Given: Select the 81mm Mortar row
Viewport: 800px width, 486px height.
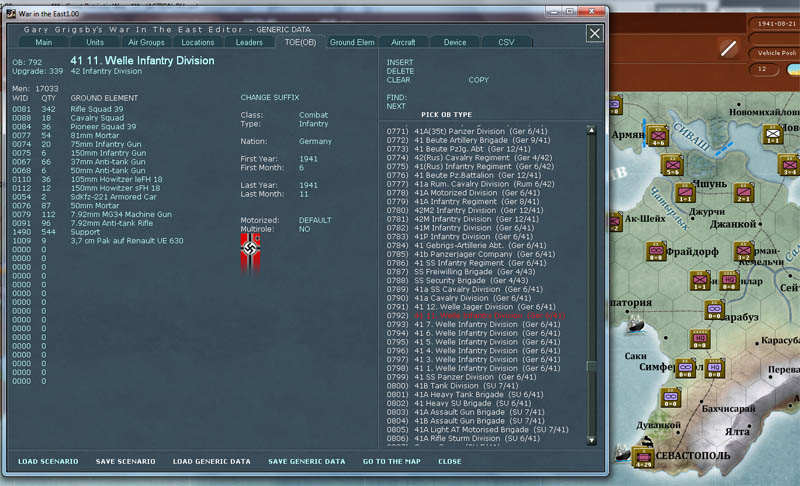Looking at the screenshot, I should 65,136.
